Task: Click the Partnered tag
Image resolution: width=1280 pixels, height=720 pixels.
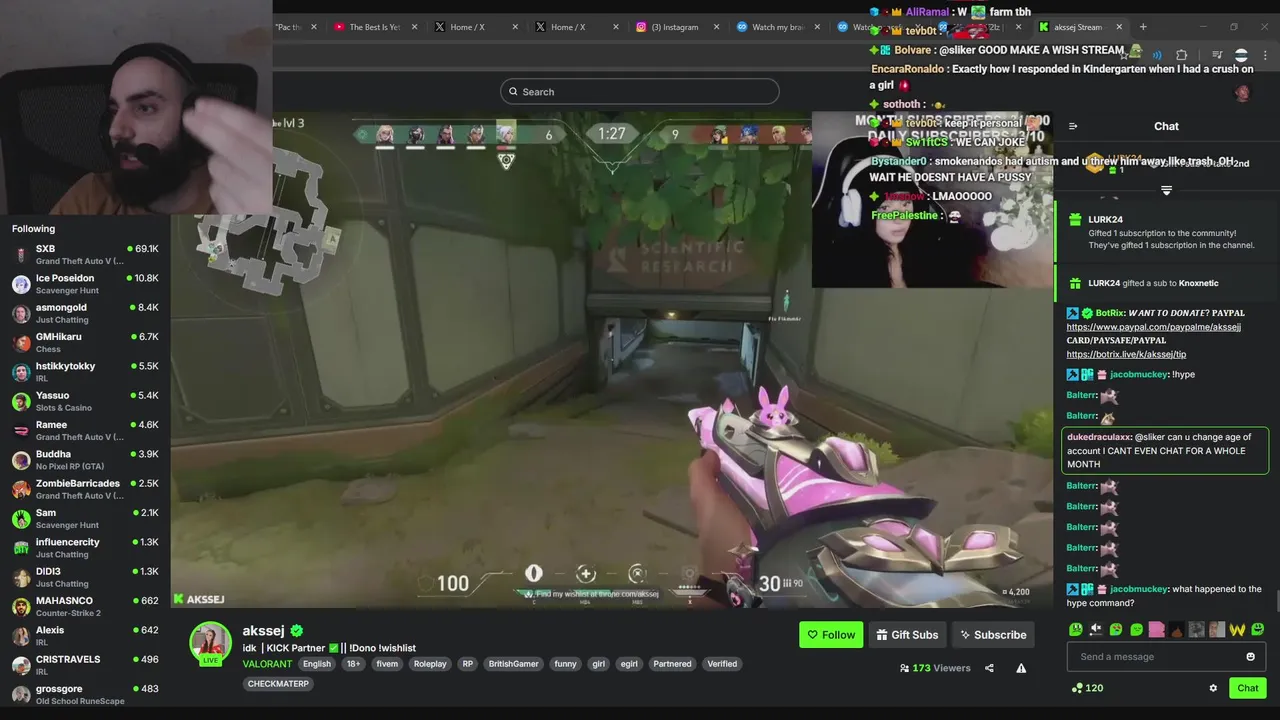Action: click(672, 664)
